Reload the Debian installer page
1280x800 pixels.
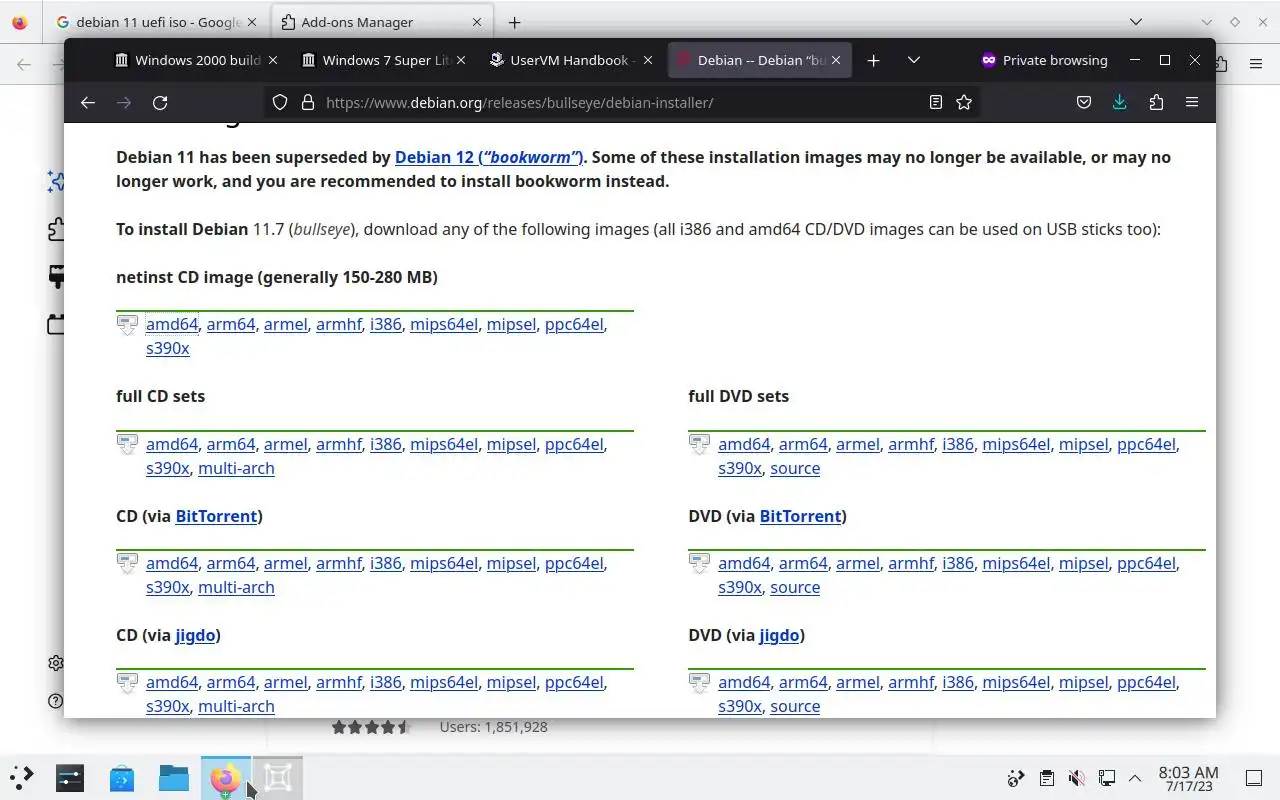point(160,102)
